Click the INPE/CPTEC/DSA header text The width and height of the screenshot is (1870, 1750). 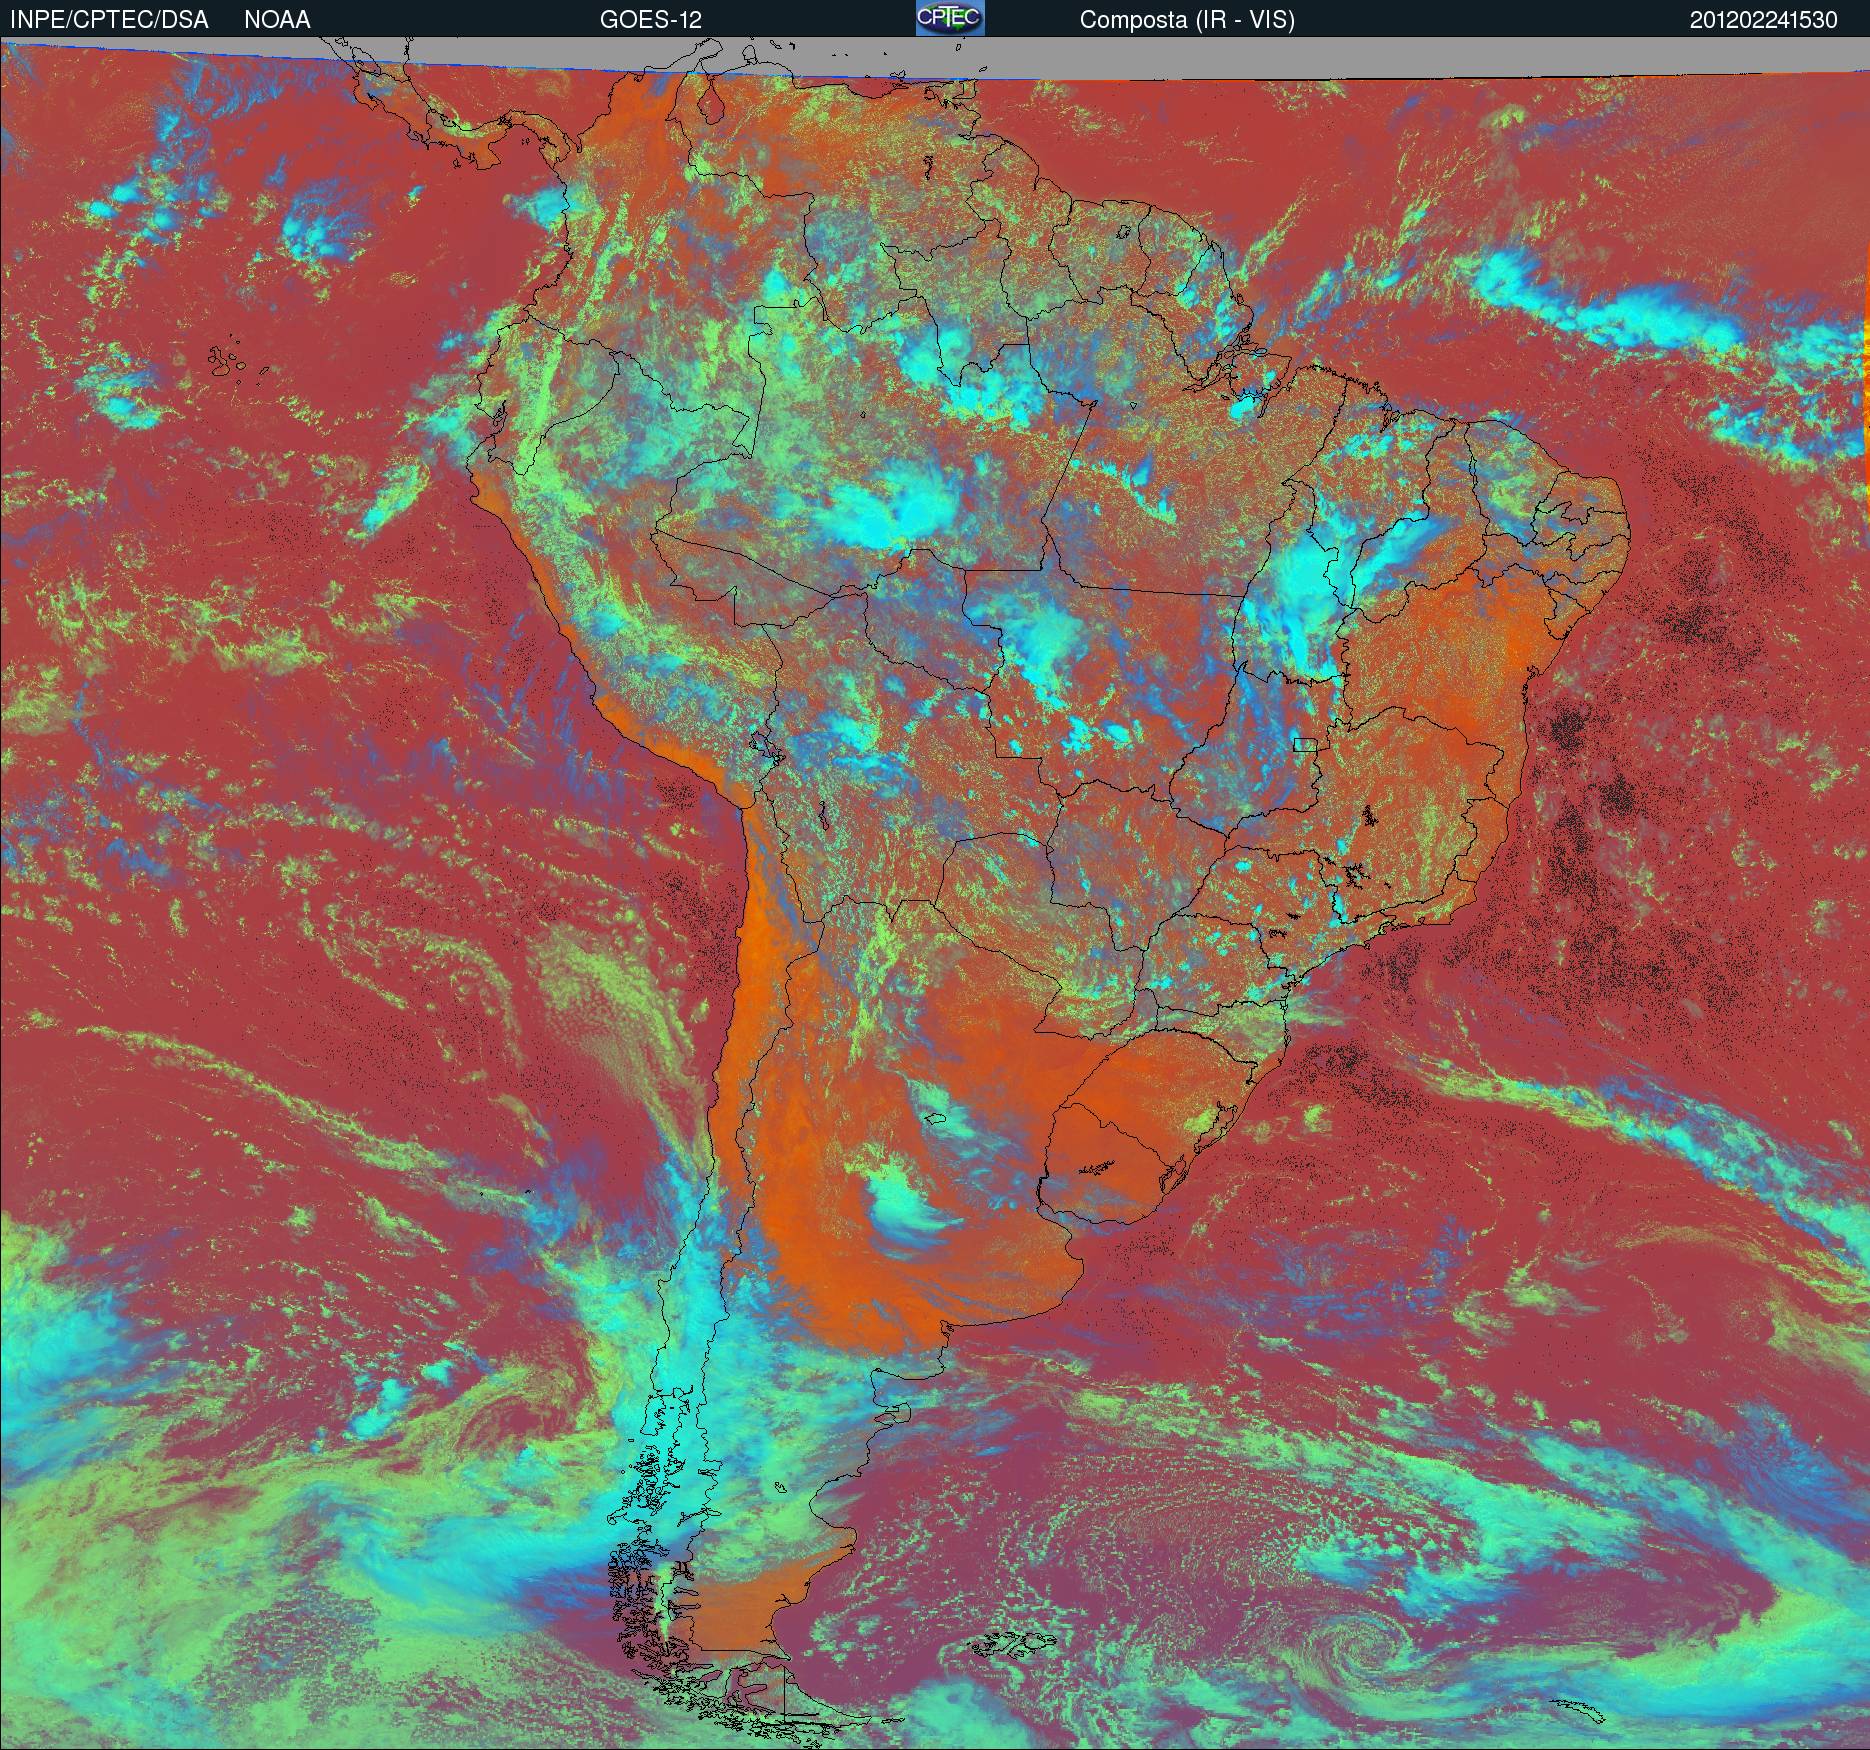[x=109, y=20]
